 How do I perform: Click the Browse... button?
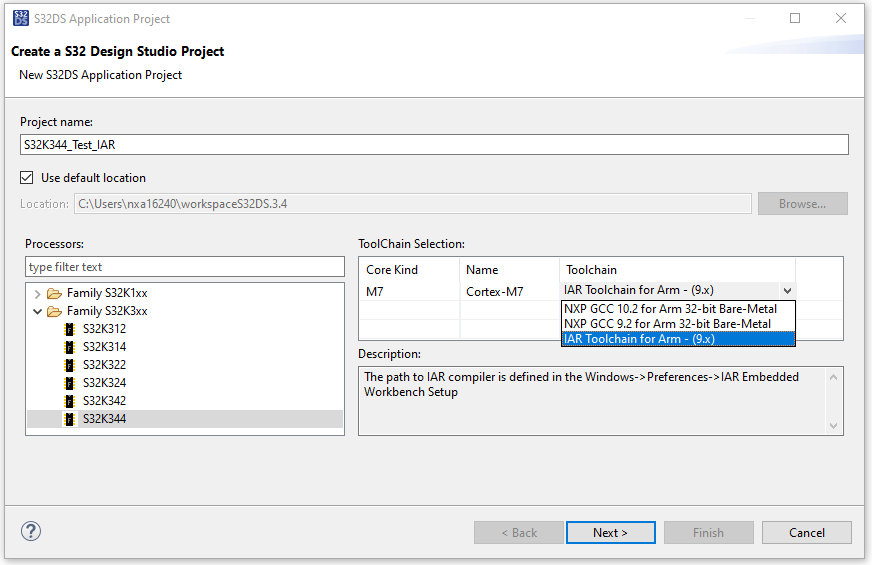pos(802,204)
